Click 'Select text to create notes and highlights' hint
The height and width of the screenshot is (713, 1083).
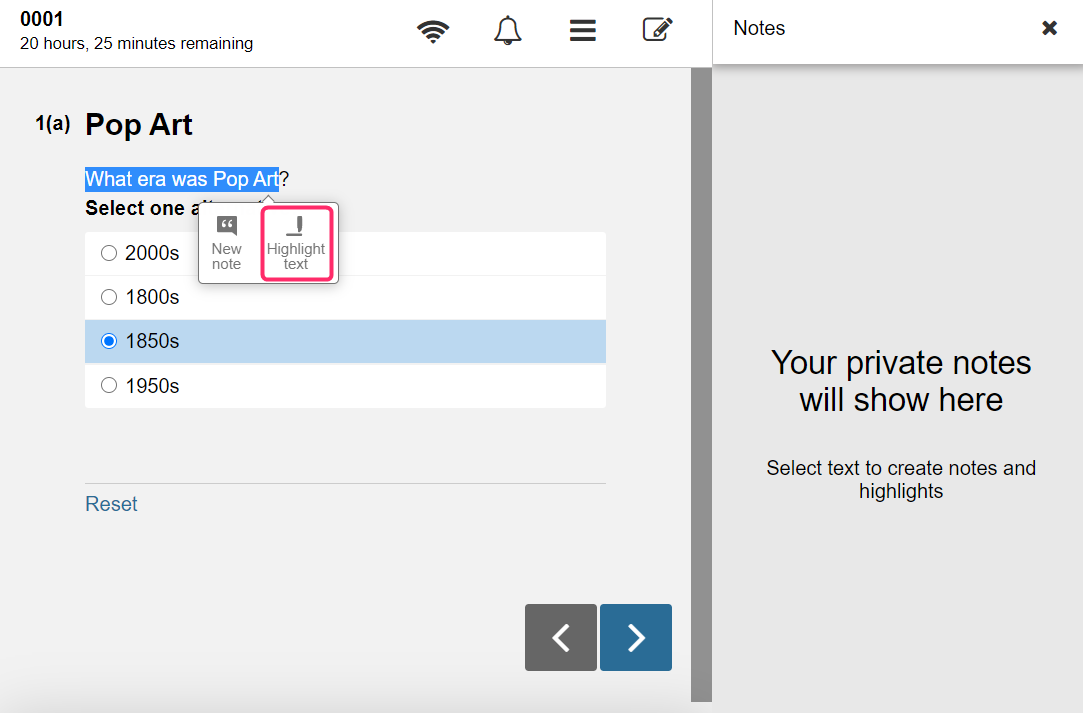click(901, 479)
